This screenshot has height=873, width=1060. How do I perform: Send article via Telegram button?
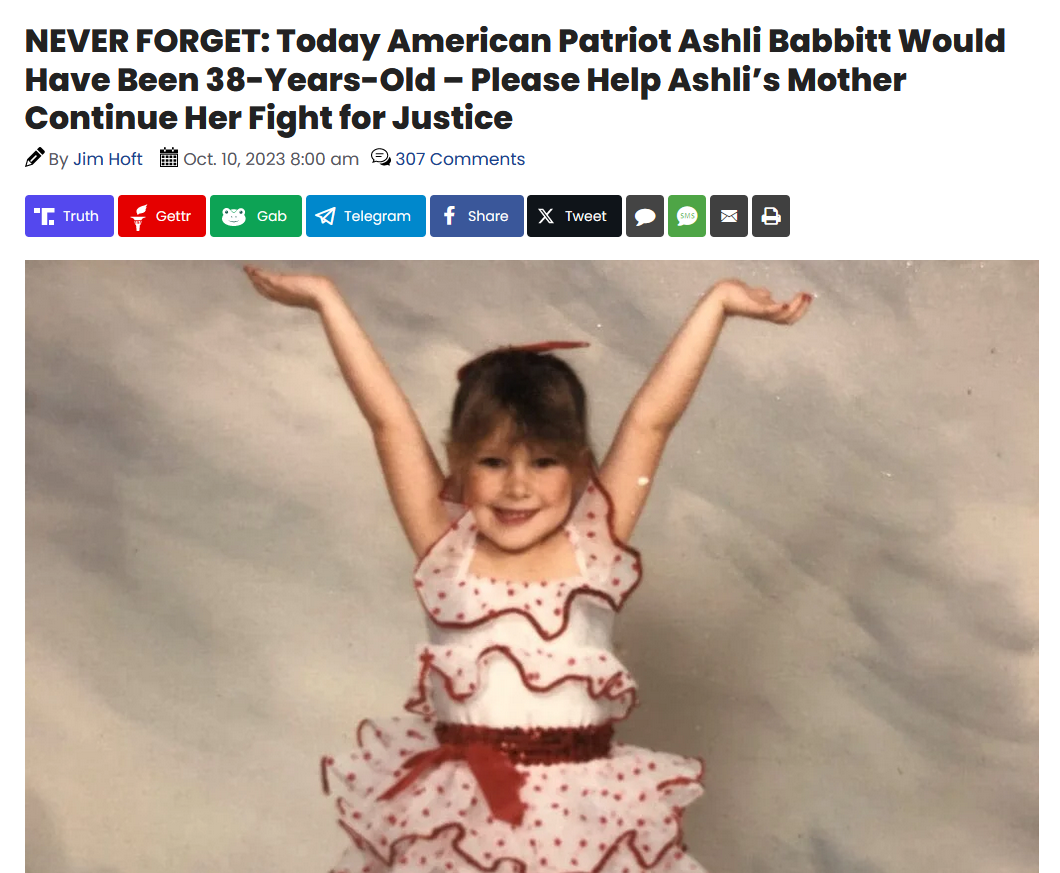click(366, 216)
